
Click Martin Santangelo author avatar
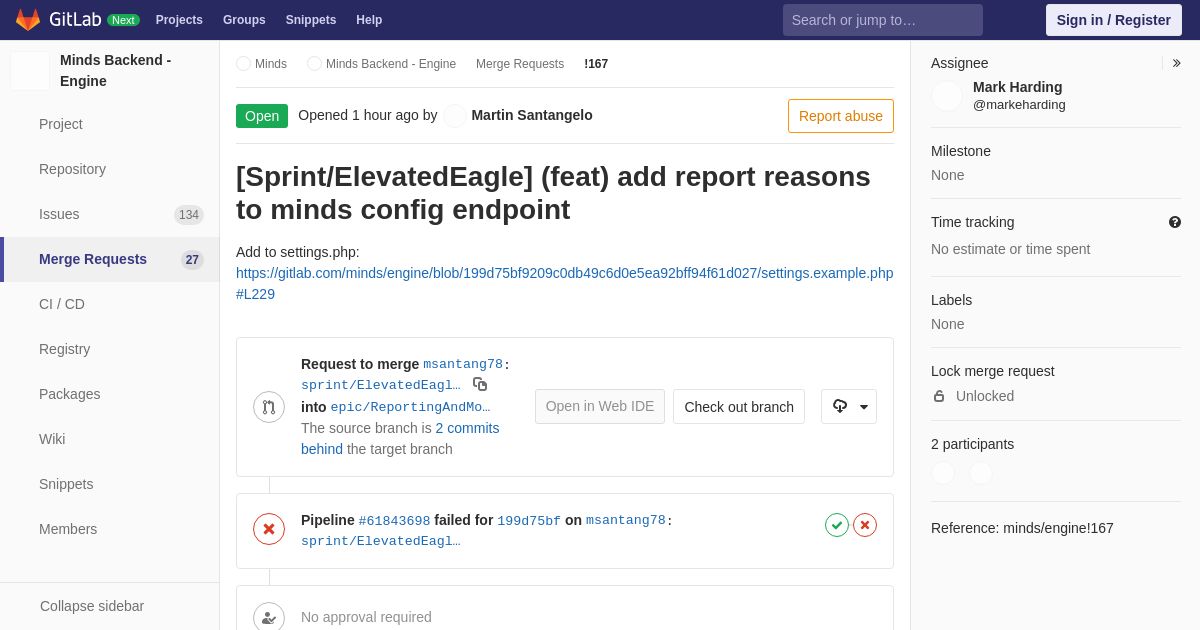click(455, 116)
